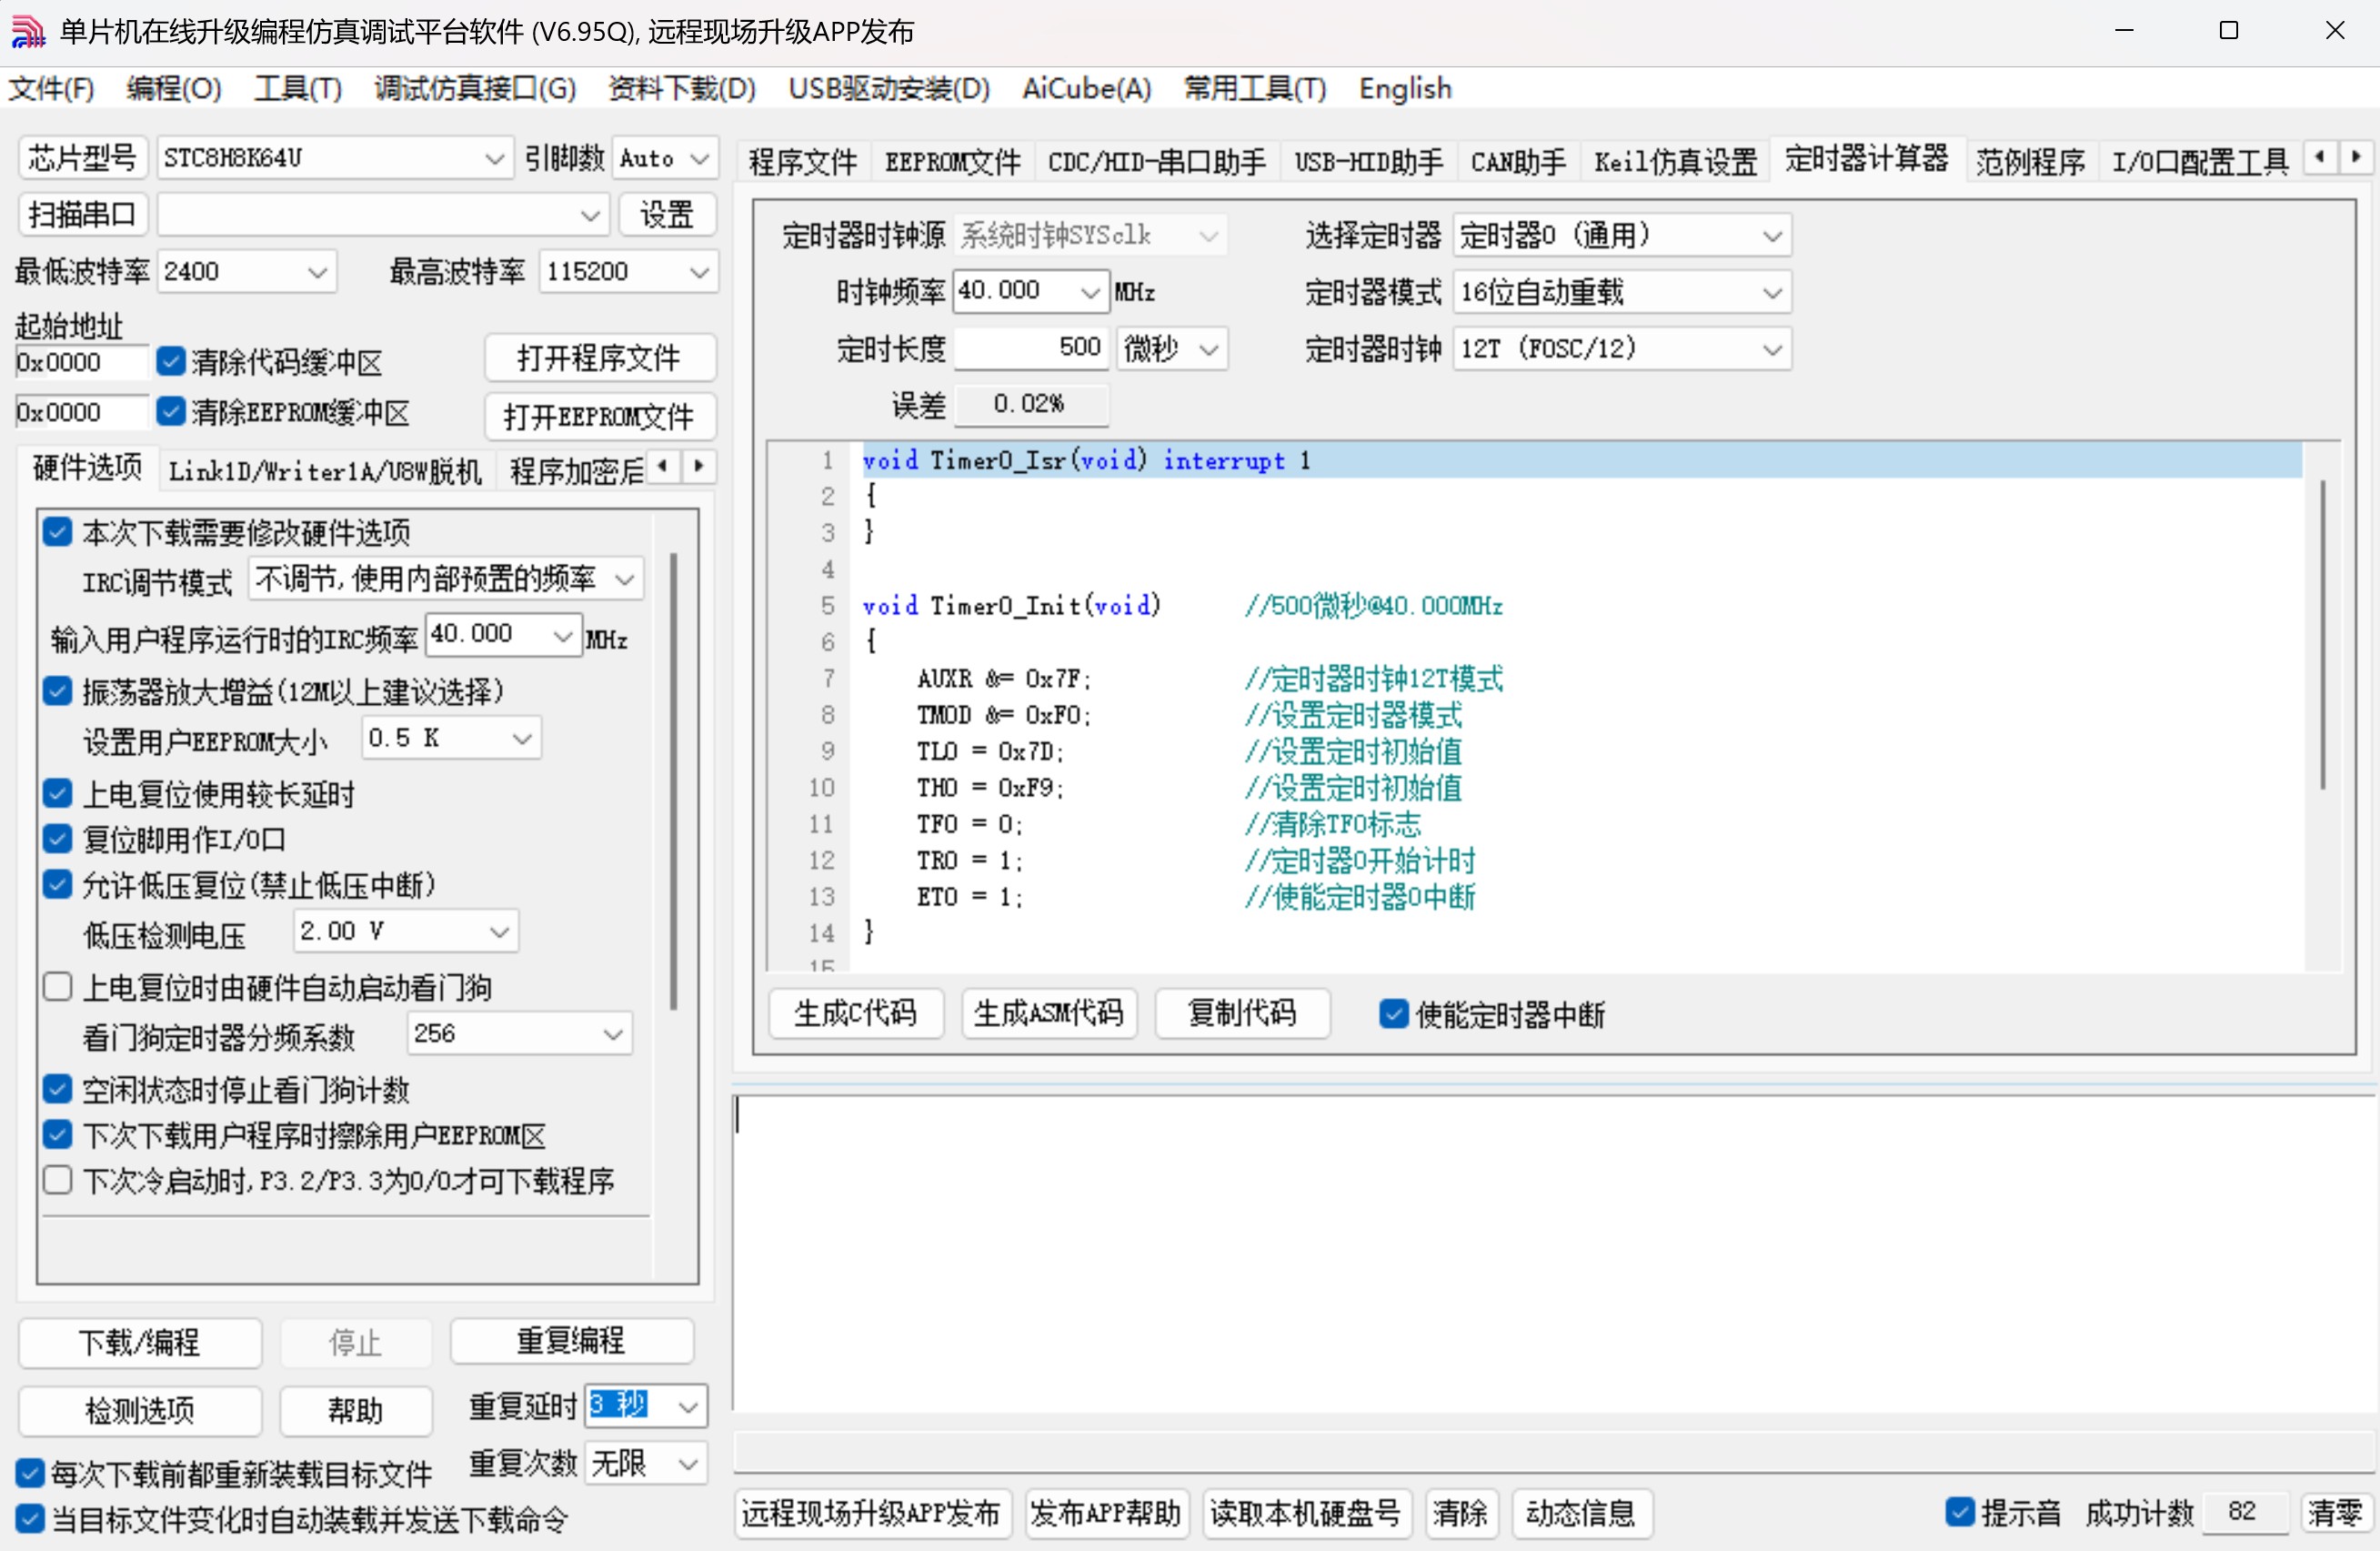Switch to CDC/HID-串口助手 tab
Viewport: 2380px width, 1551px height.
pos(1156,161)
